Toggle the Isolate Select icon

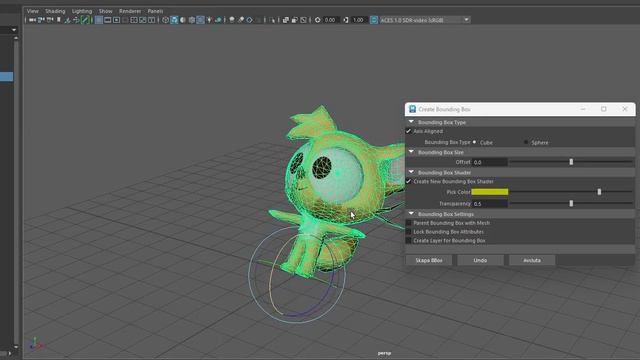[x=272, y=20]
